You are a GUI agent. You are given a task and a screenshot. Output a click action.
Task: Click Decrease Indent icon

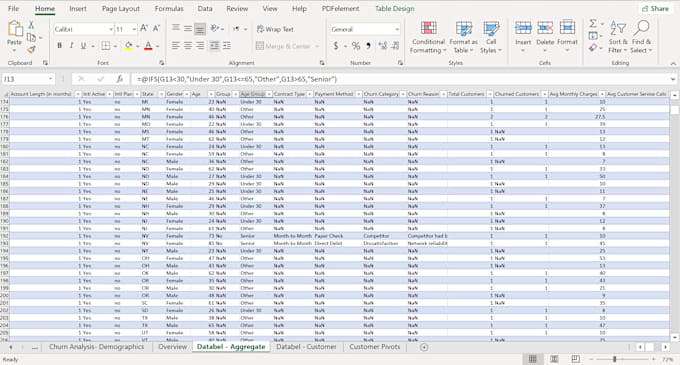(214, 46)
